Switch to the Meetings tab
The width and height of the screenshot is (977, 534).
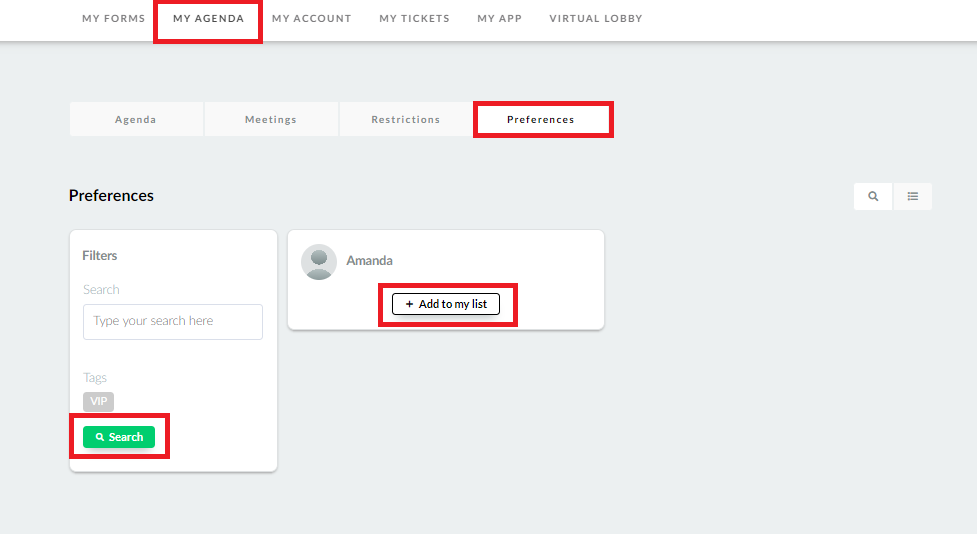[271, 119]
